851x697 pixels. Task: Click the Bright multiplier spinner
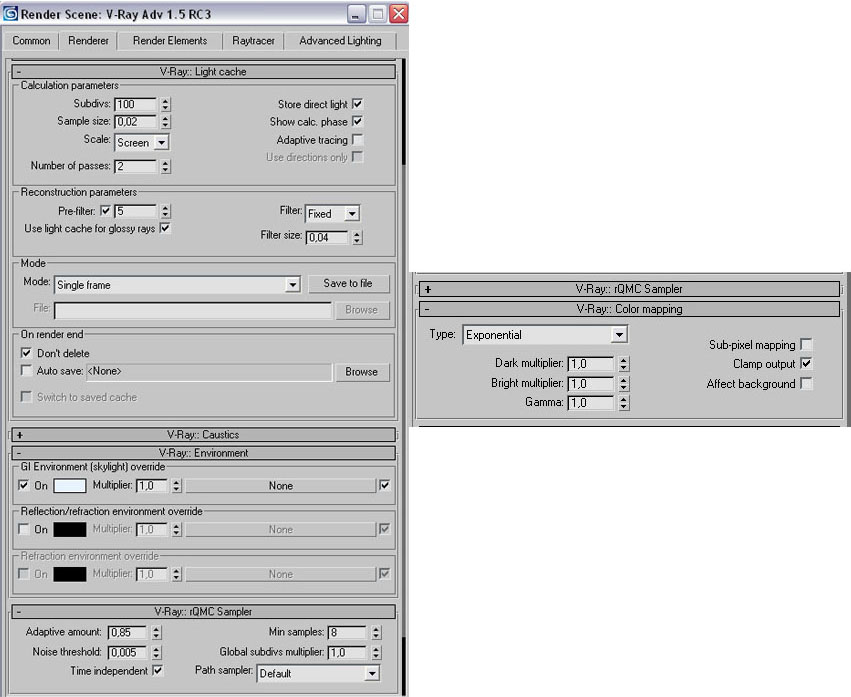pyautogui.click(x=624, y=384)
